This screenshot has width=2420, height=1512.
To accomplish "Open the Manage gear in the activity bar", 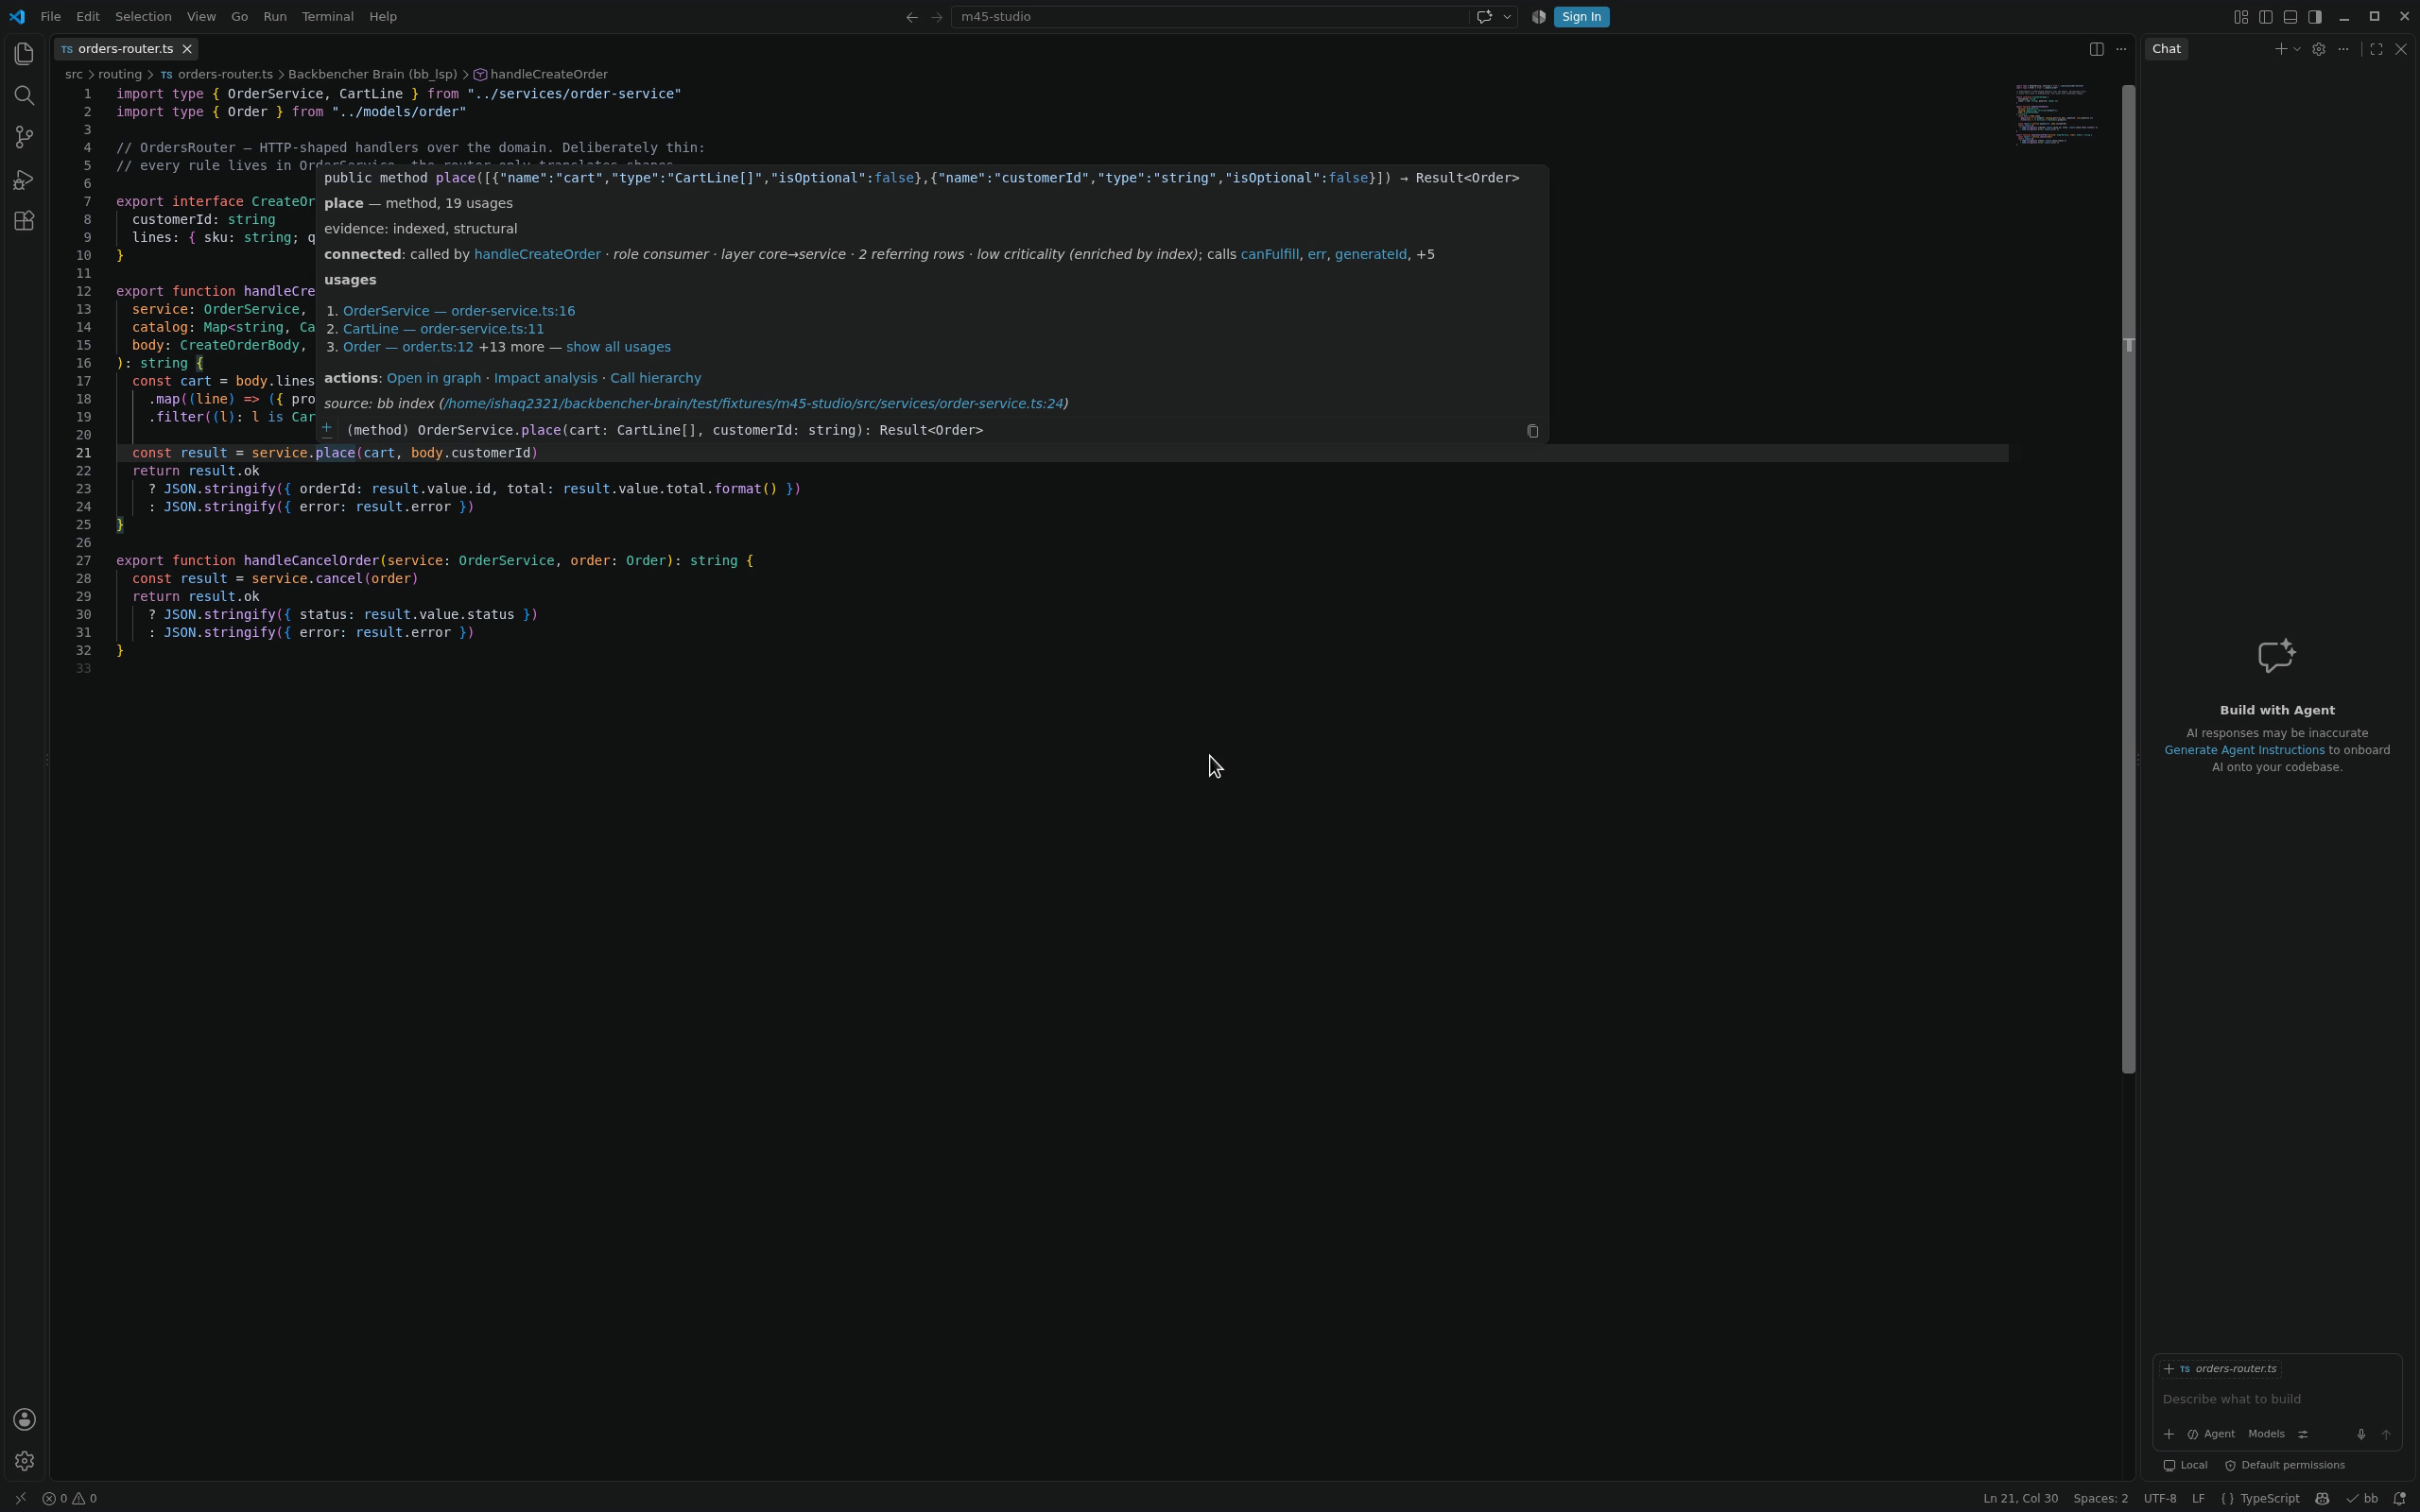I will [x=24, y=1461].
